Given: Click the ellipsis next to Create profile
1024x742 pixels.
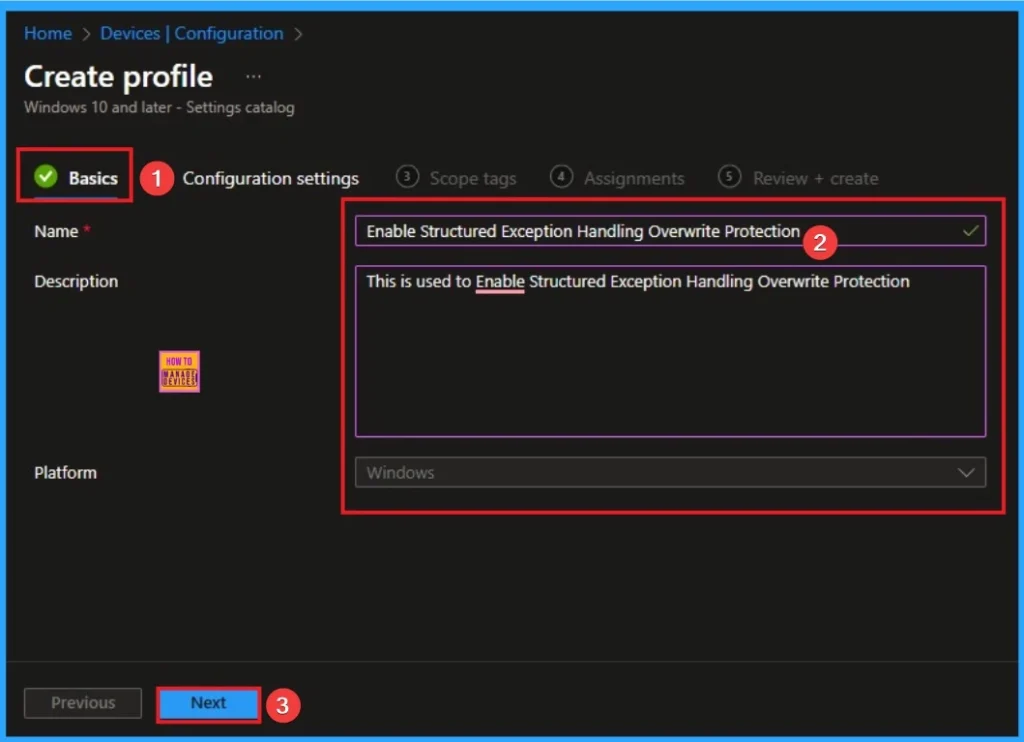Looking at the screenshot, I should coord(252,75).
